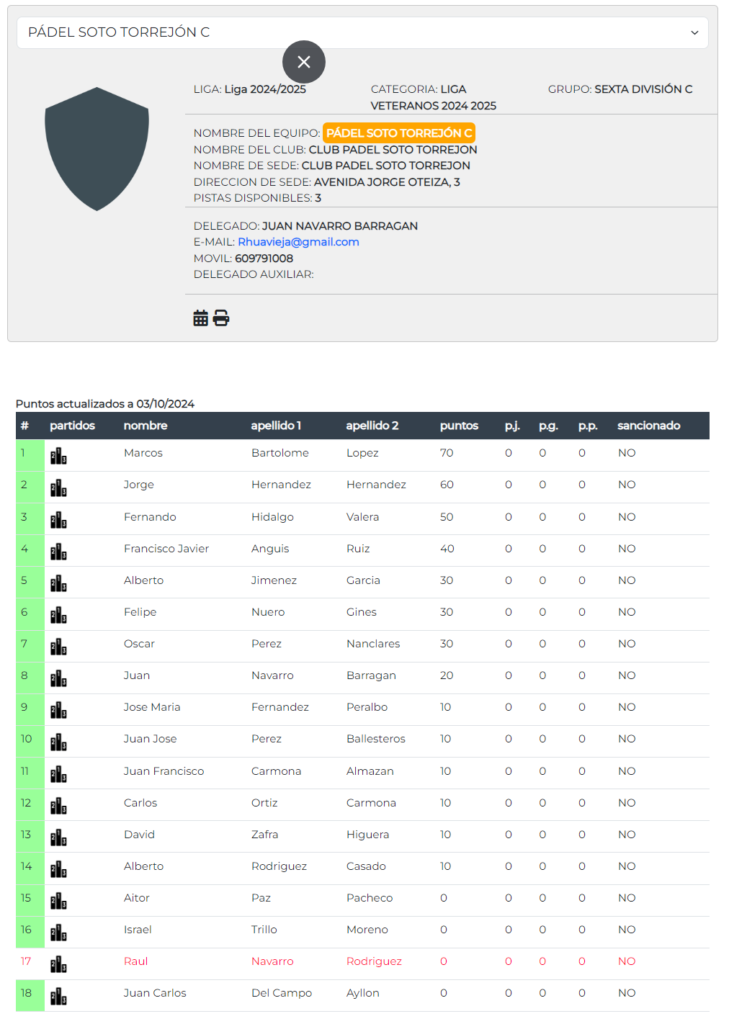Open match stats icon for Marcos Bartolome
Viewport: 729px width, 1024px height.
coord(59,456)
